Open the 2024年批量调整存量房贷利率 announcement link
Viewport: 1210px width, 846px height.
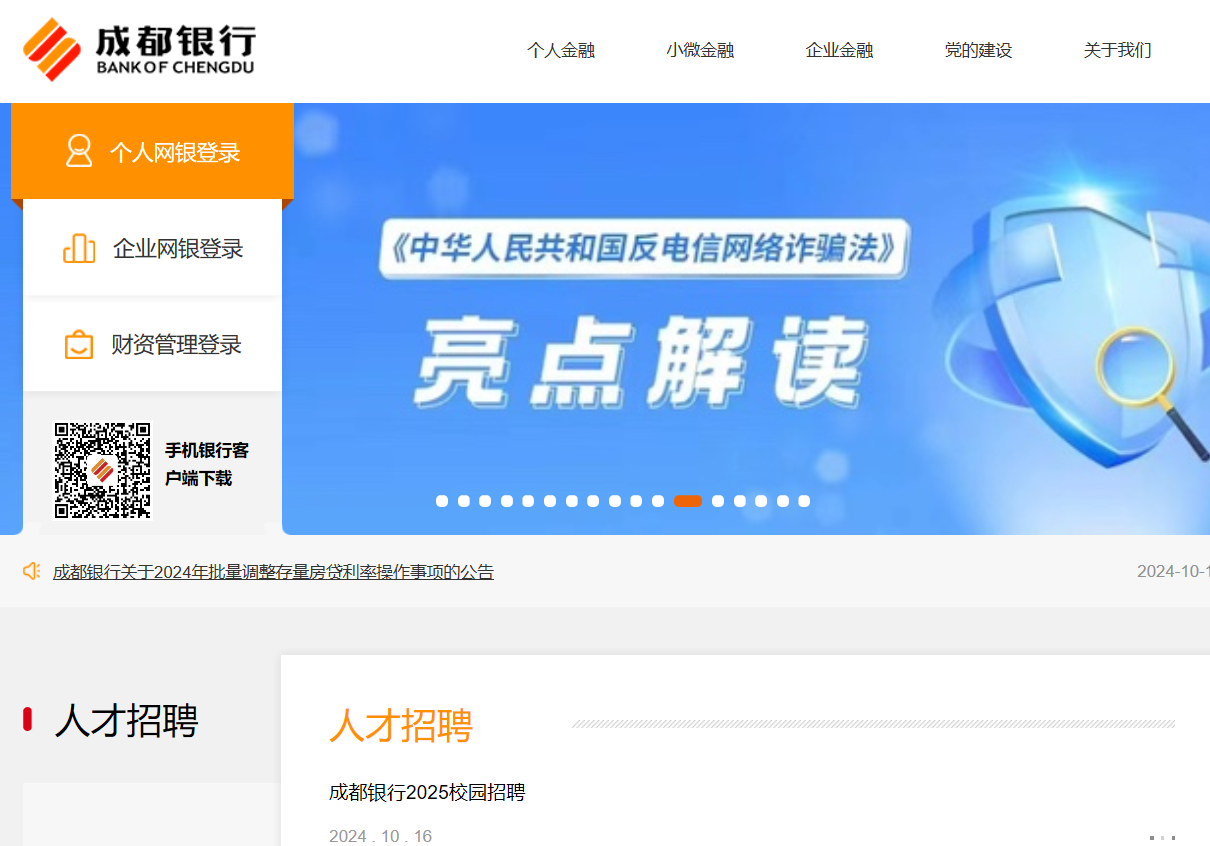click(x=273, y=572)
